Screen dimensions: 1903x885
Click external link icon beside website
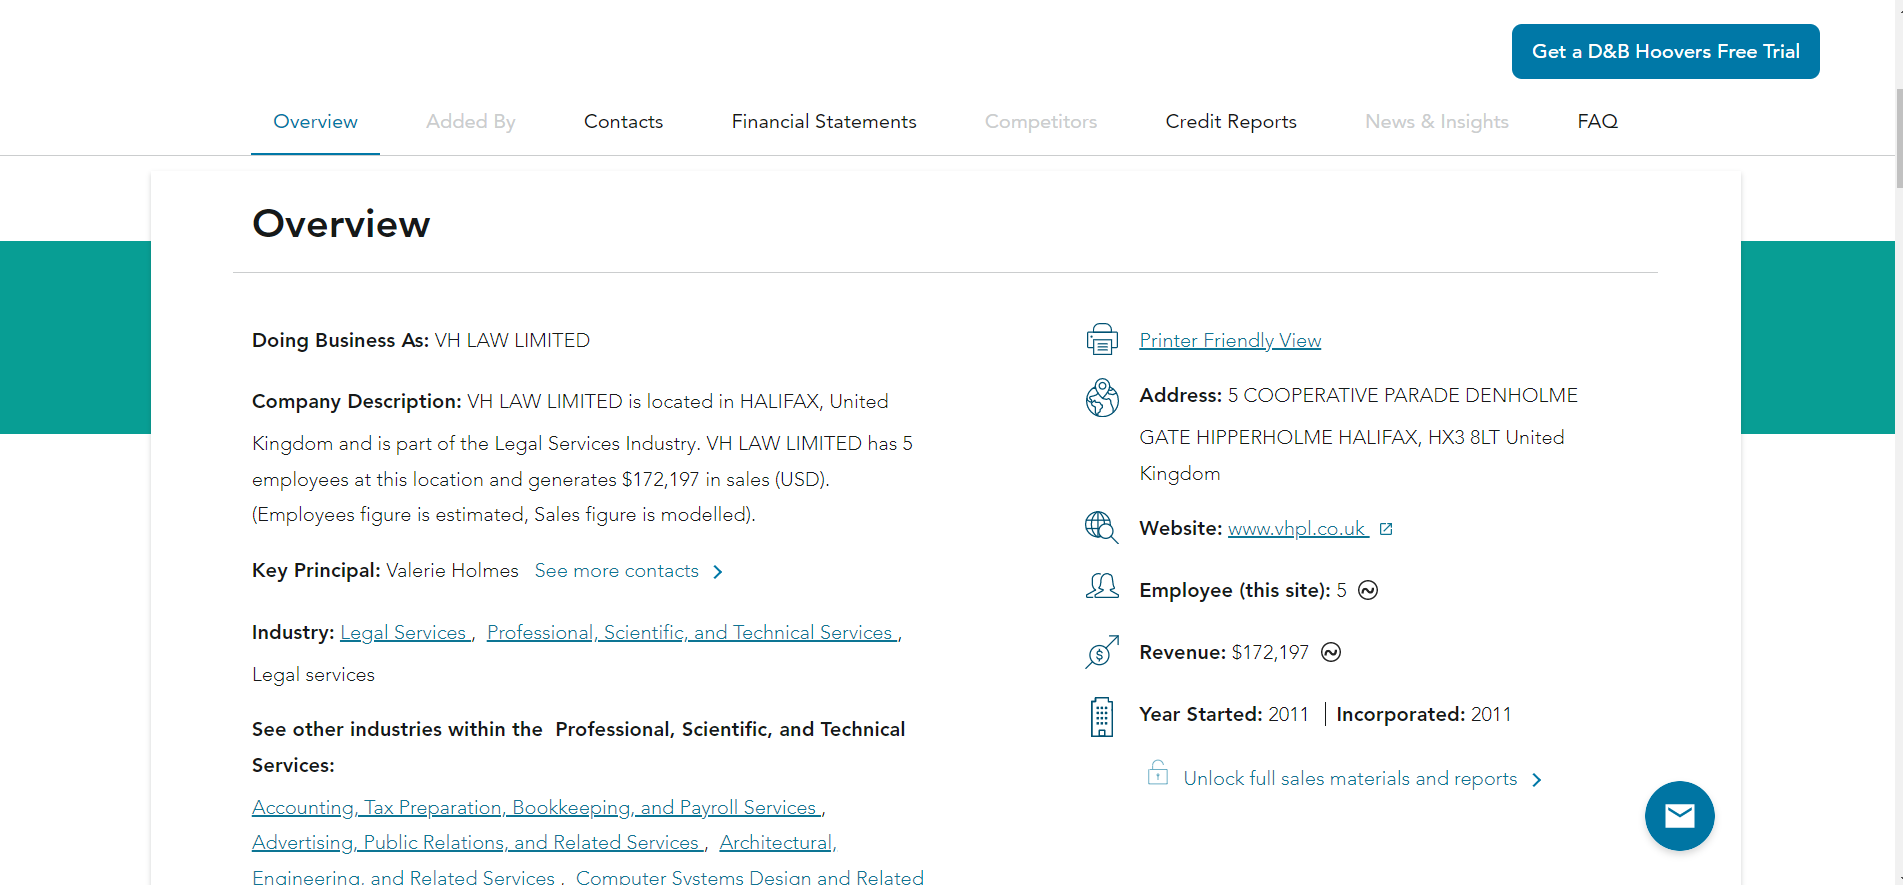(1386, 529)
